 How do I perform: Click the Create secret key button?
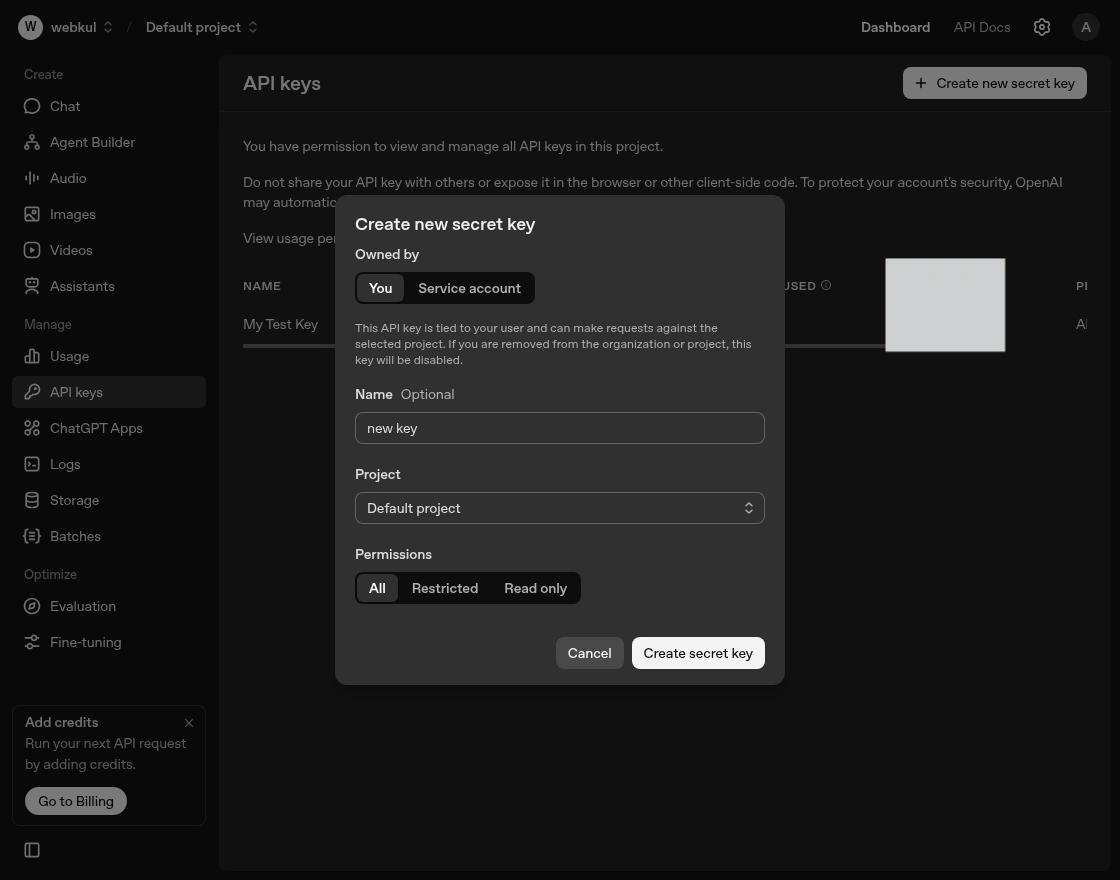tap(698, 653)
